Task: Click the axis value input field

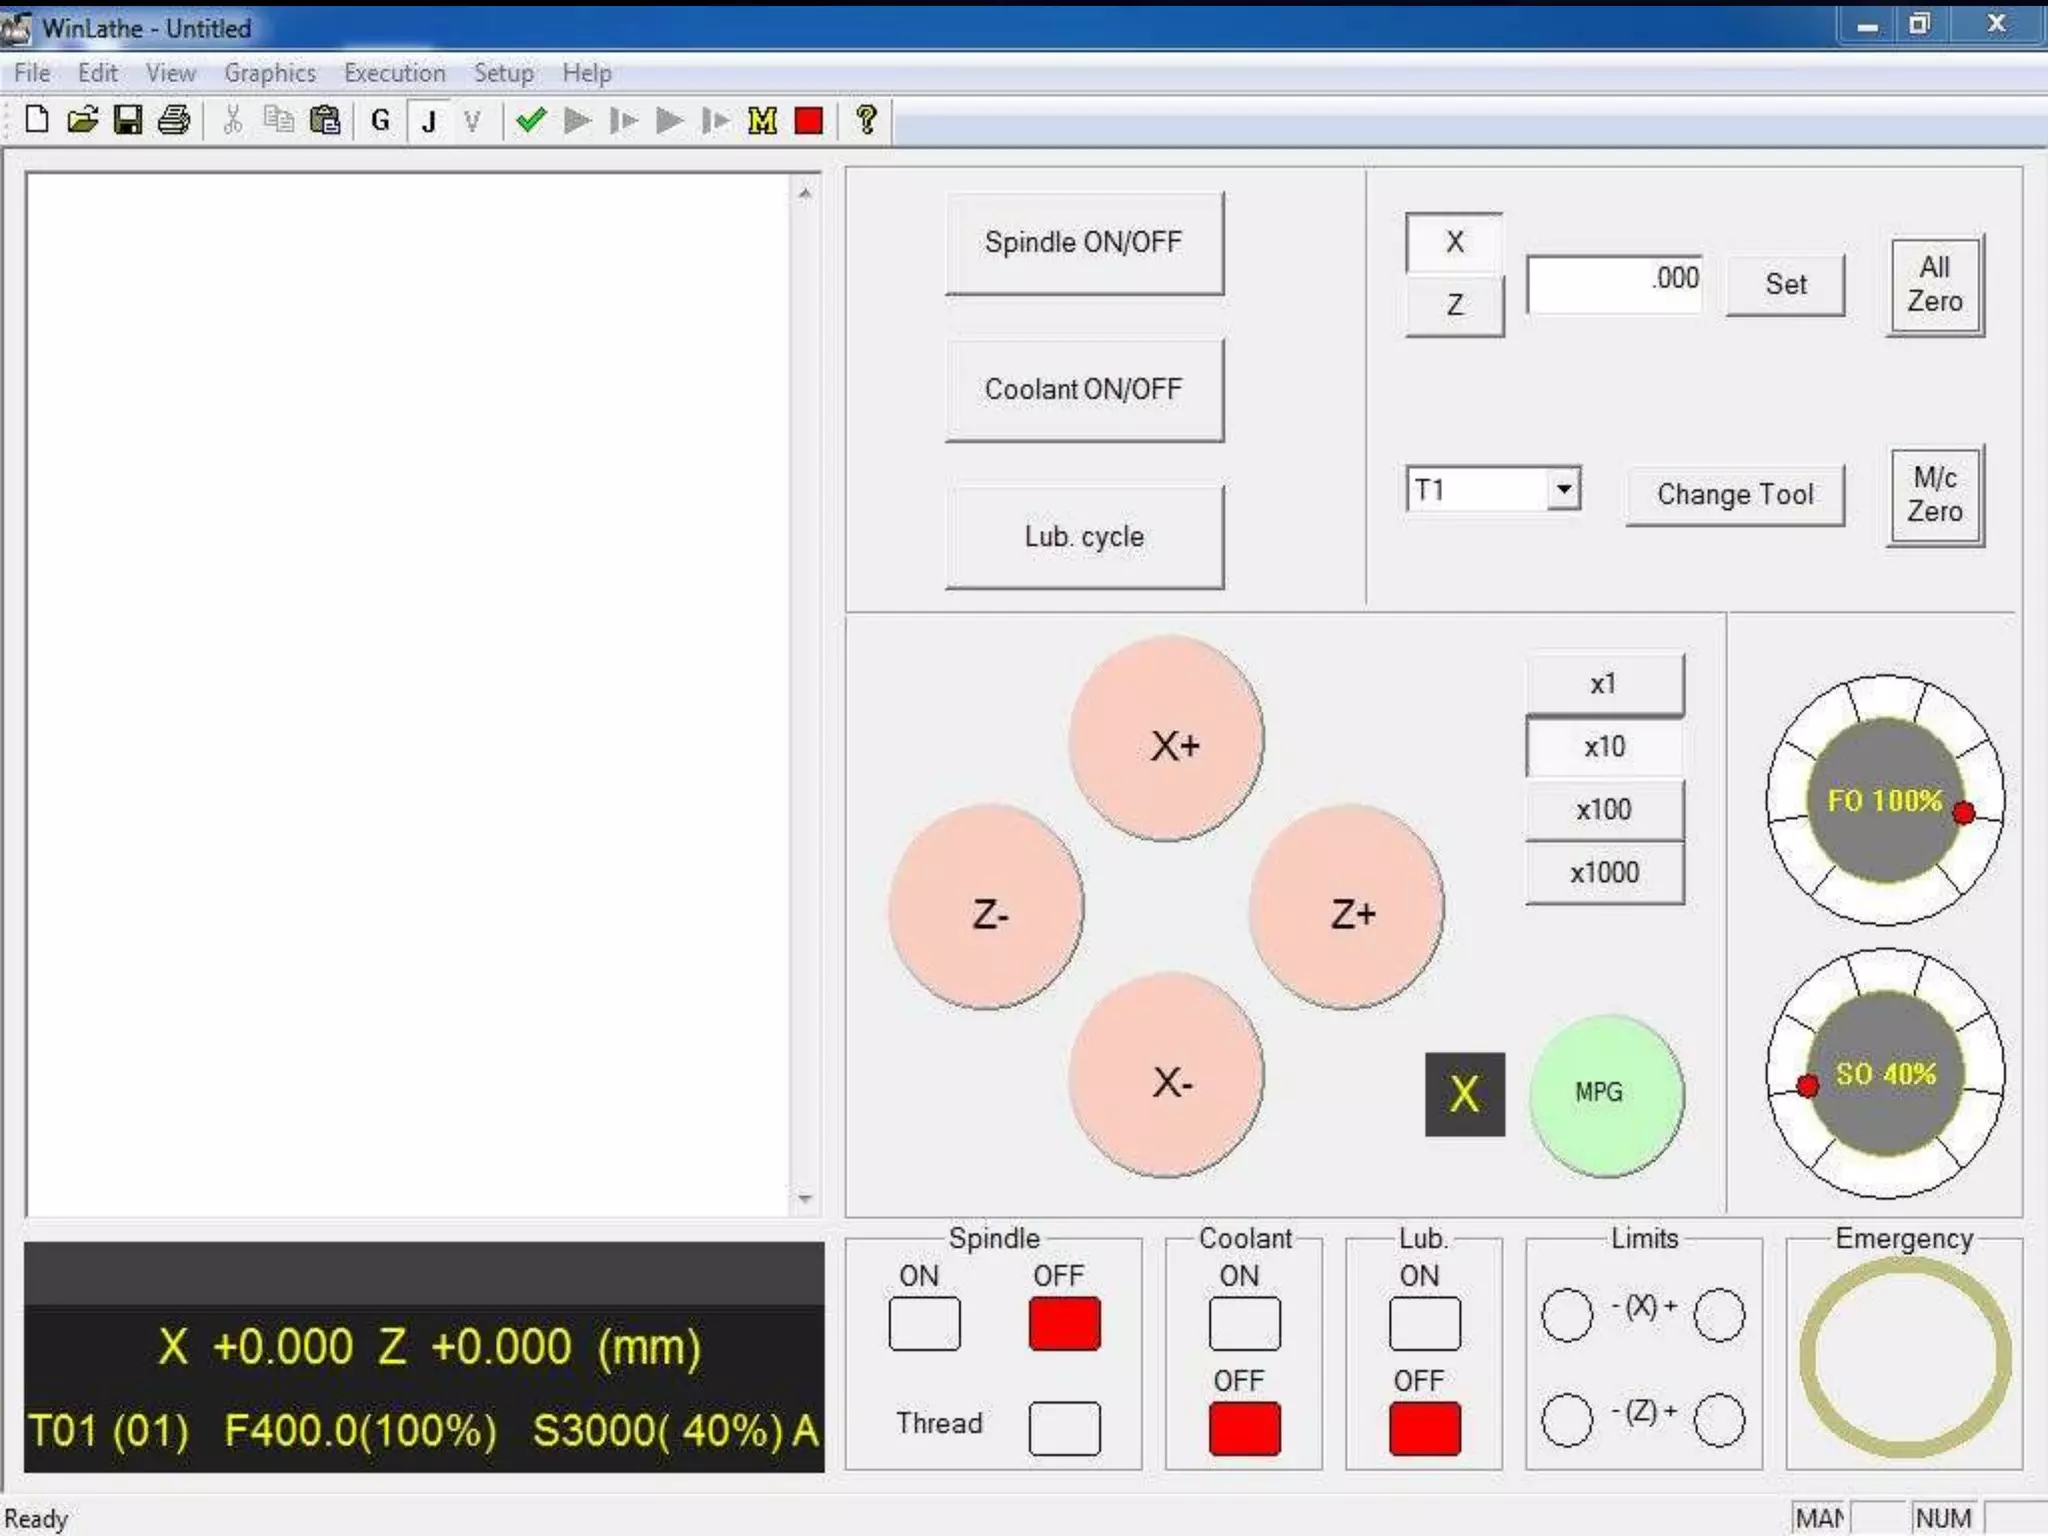Action: click(x=1614, y=284)
